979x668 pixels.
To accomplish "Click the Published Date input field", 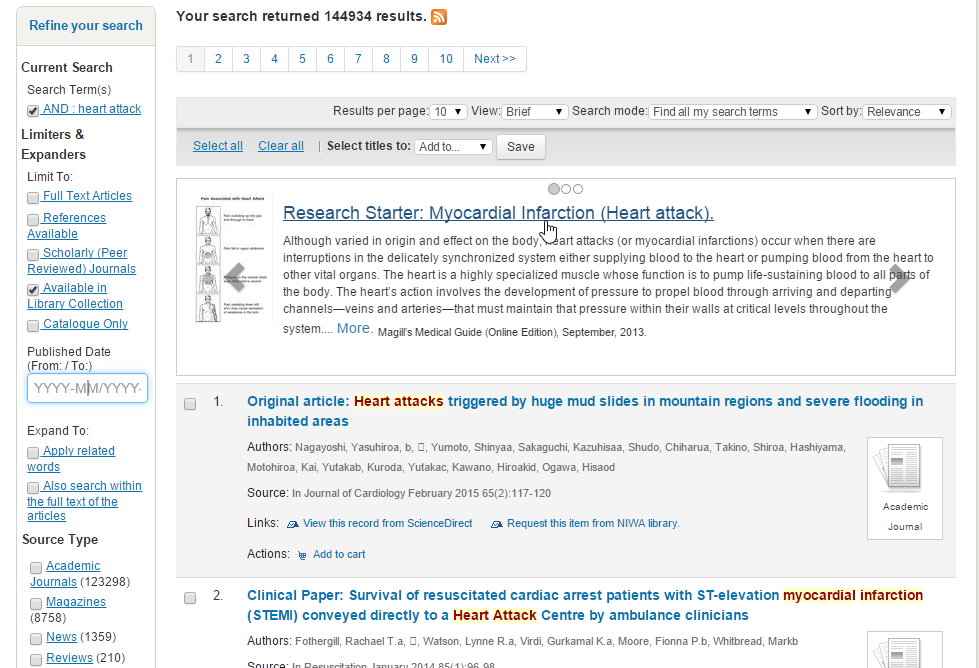I will coord(87,388).
